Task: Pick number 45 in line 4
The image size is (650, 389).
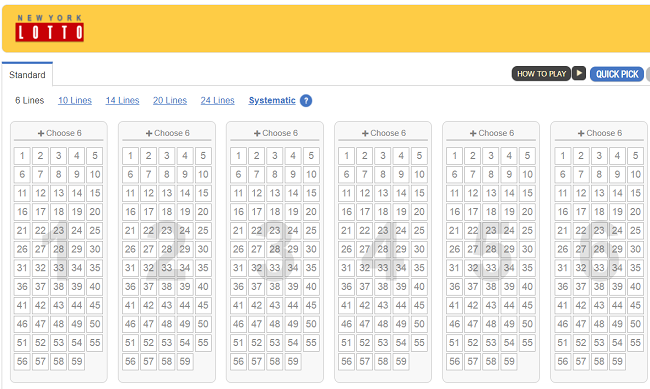Action: tap(419, 305)
